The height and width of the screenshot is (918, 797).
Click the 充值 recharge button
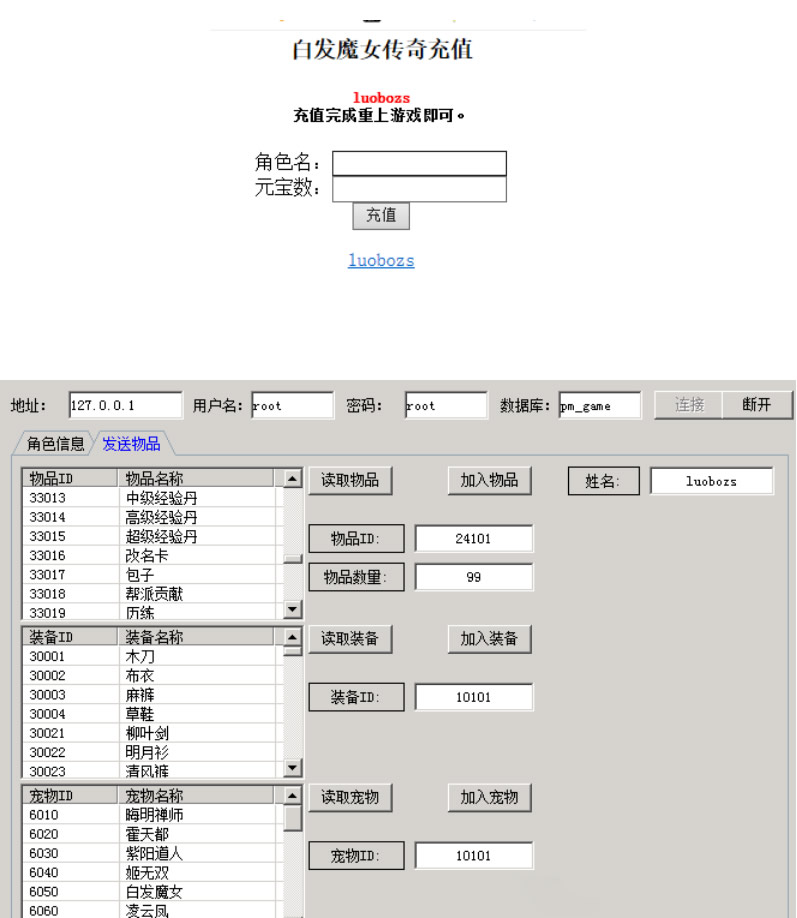pyautogui.click(x=380, y=215)
